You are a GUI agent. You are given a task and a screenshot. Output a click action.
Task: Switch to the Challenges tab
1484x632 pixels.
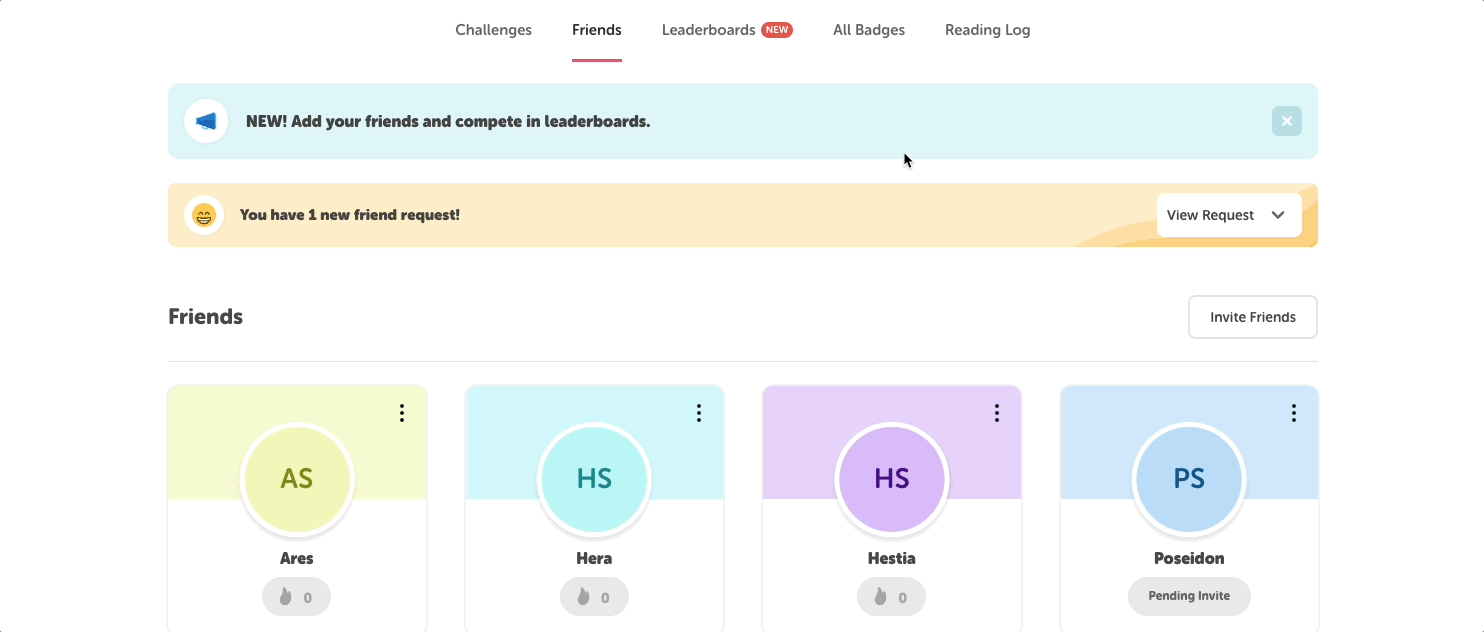point(493,29)
